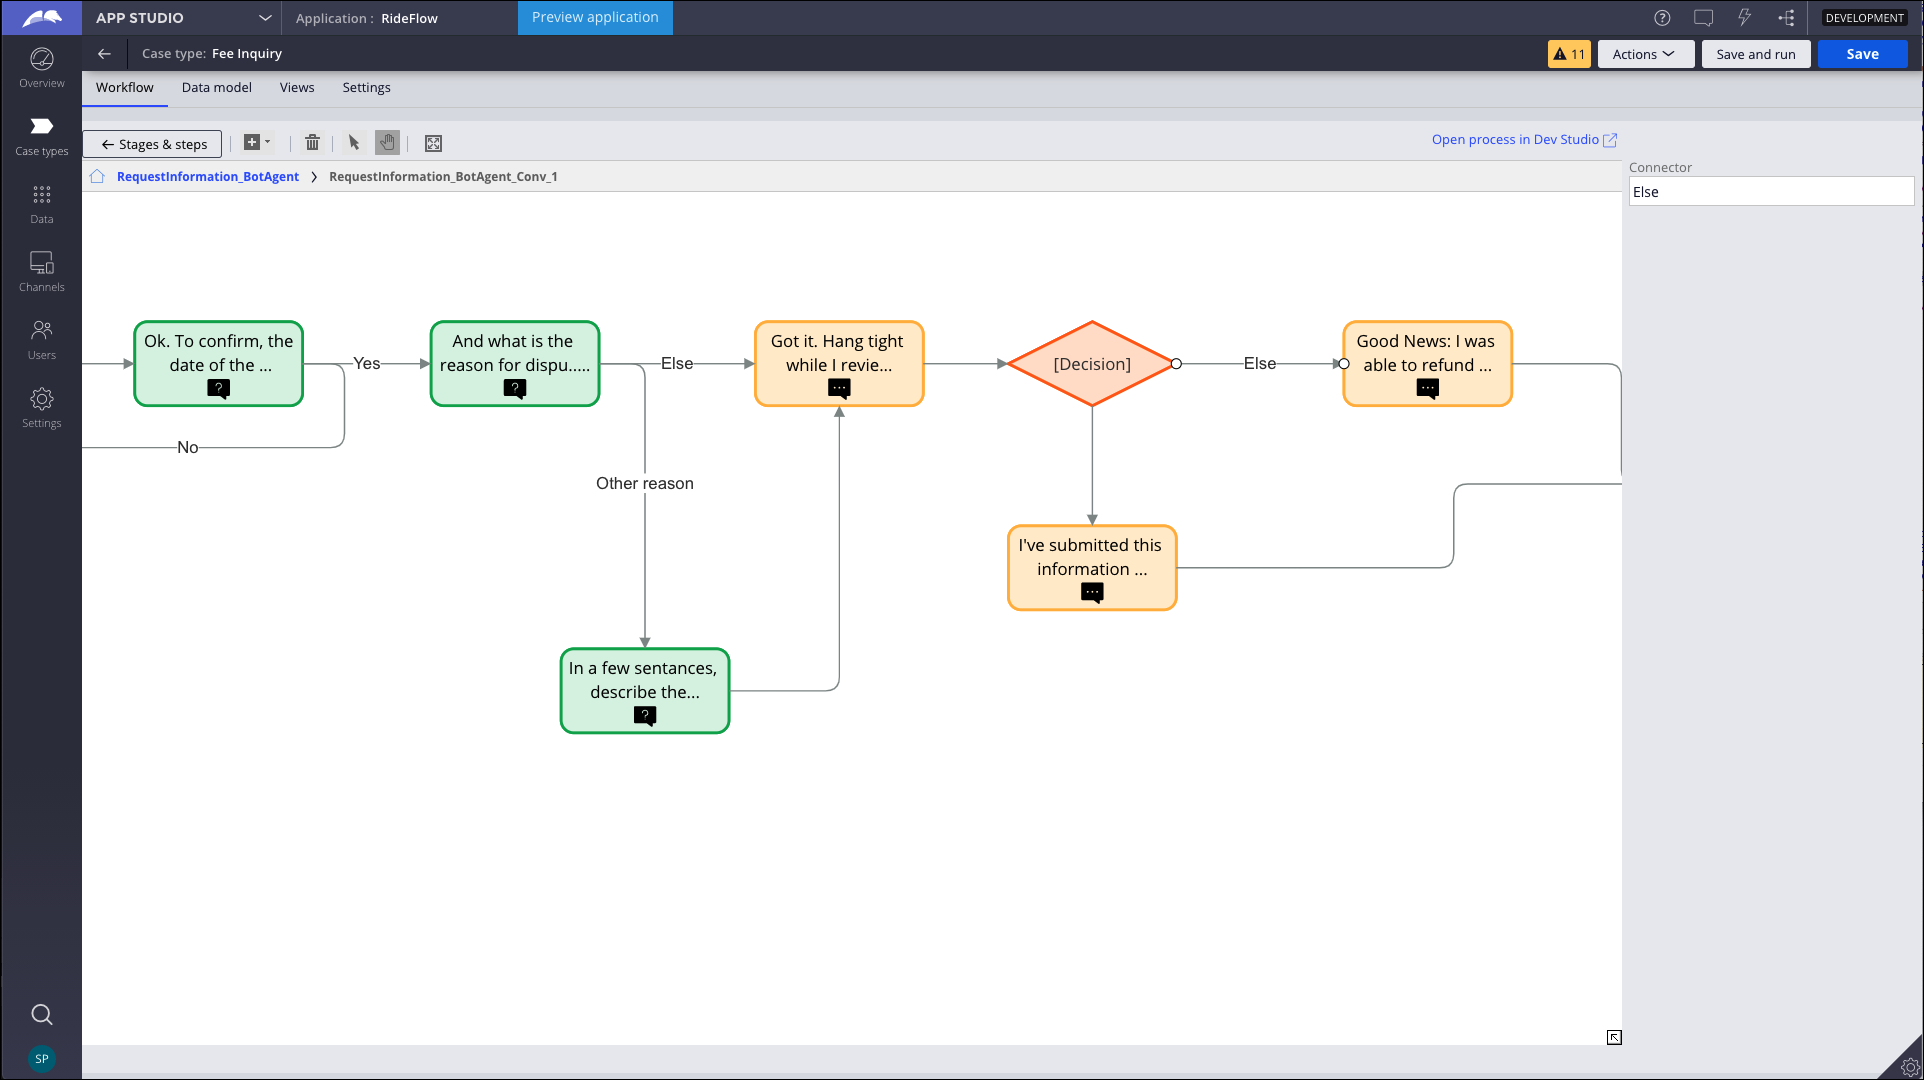Click the trash delete icon in toolbar
This screenshot has width=1924, height=1080.
tap(312, 143)
